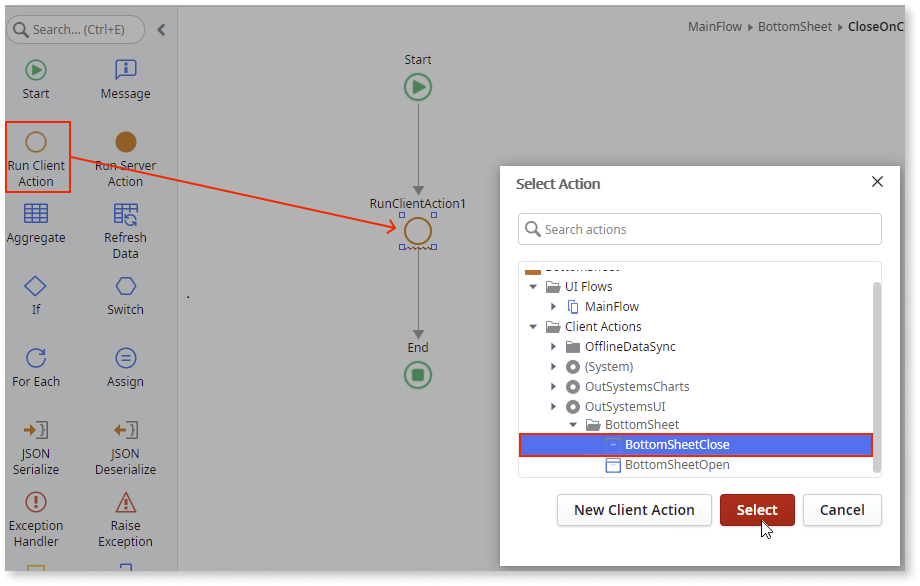Pick the If tool icon

36,286
